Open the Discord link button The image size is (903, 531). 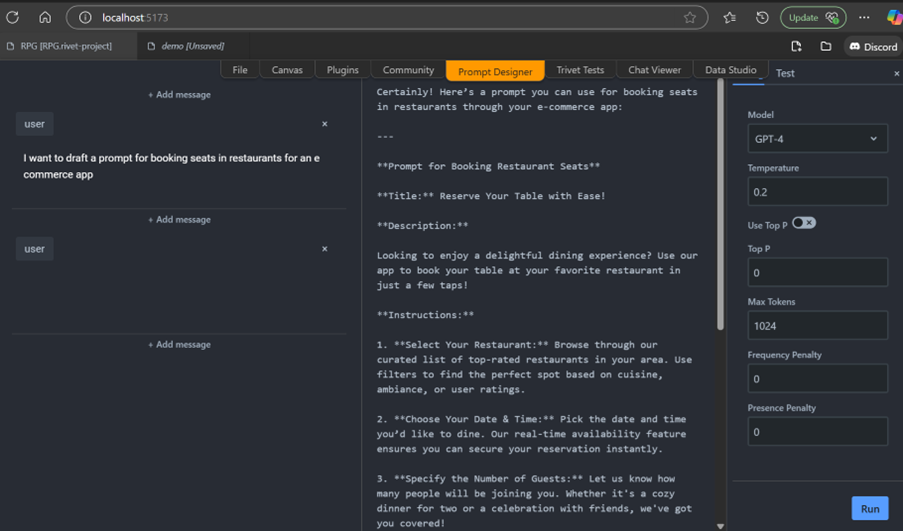point(873,47)
